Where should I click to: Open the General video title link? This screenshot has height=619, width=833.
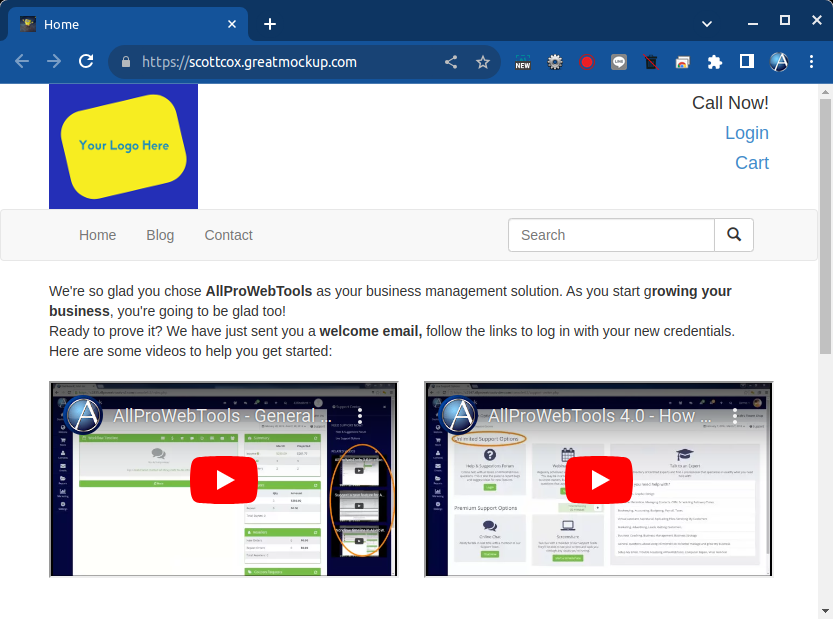coord(222,416)
